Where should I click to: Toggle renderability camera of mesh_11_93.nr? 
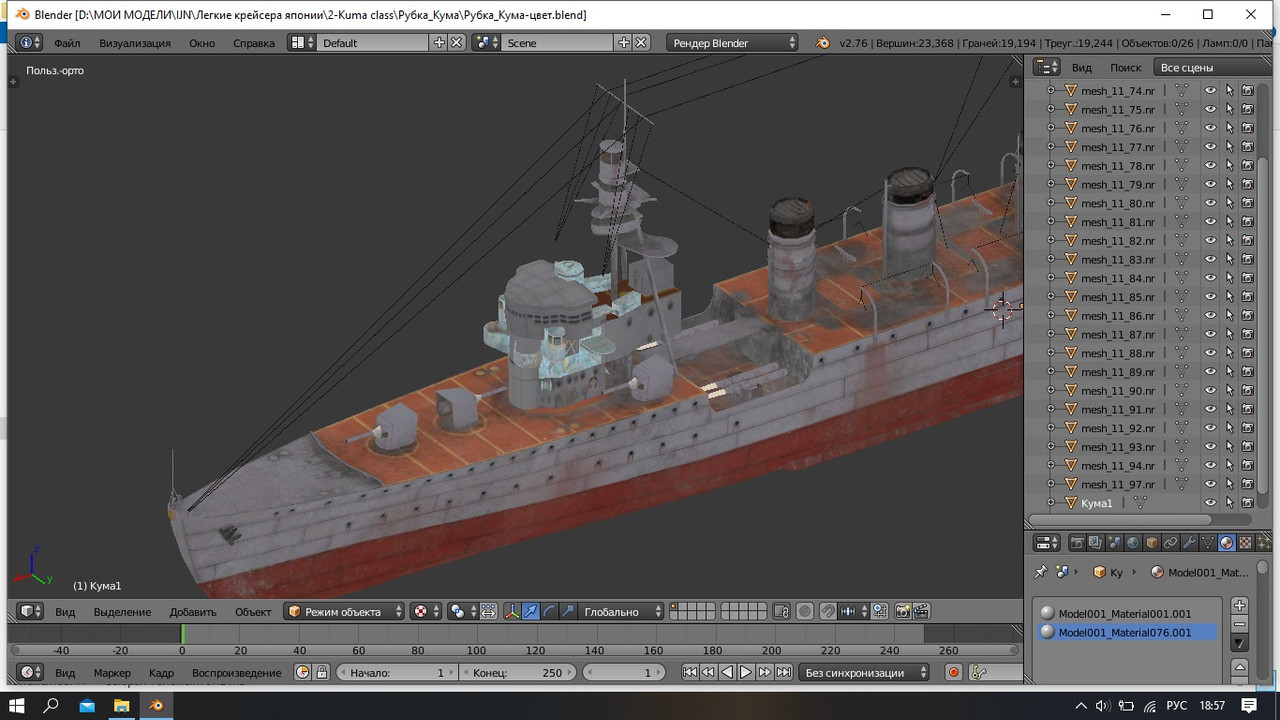(1248, 447)
